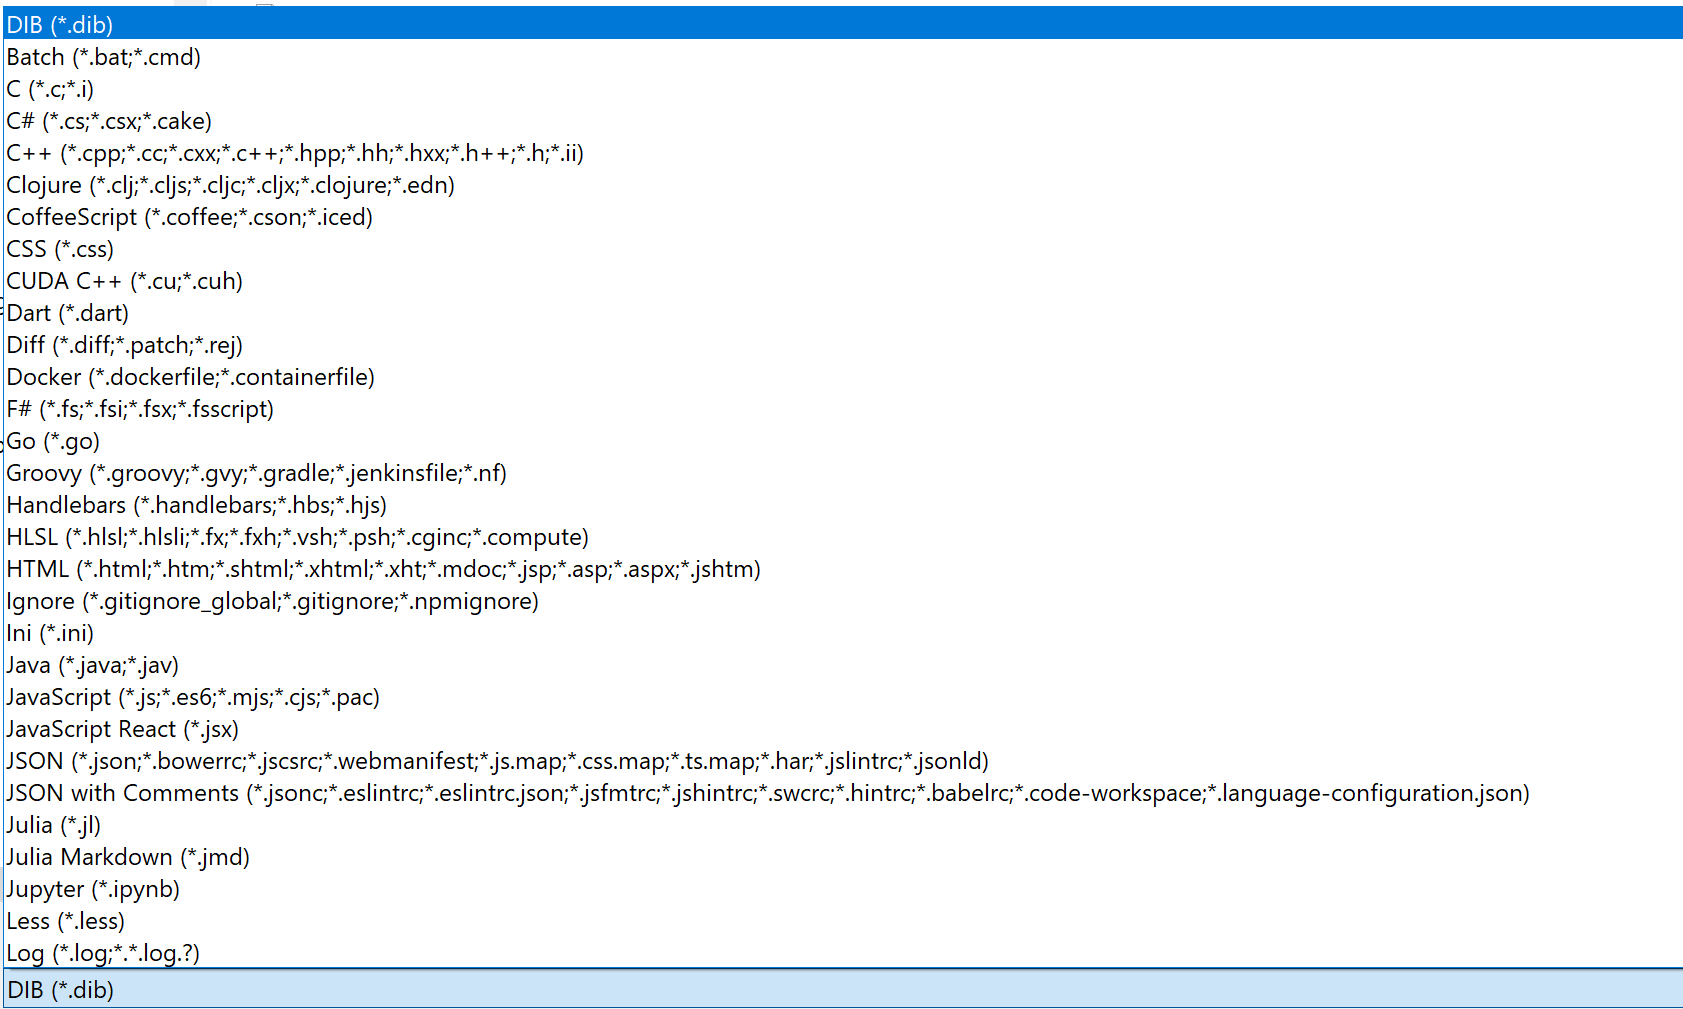Select the HLSL shader file type
This screenshot has height=1009, width=1683.
point(843,537)
